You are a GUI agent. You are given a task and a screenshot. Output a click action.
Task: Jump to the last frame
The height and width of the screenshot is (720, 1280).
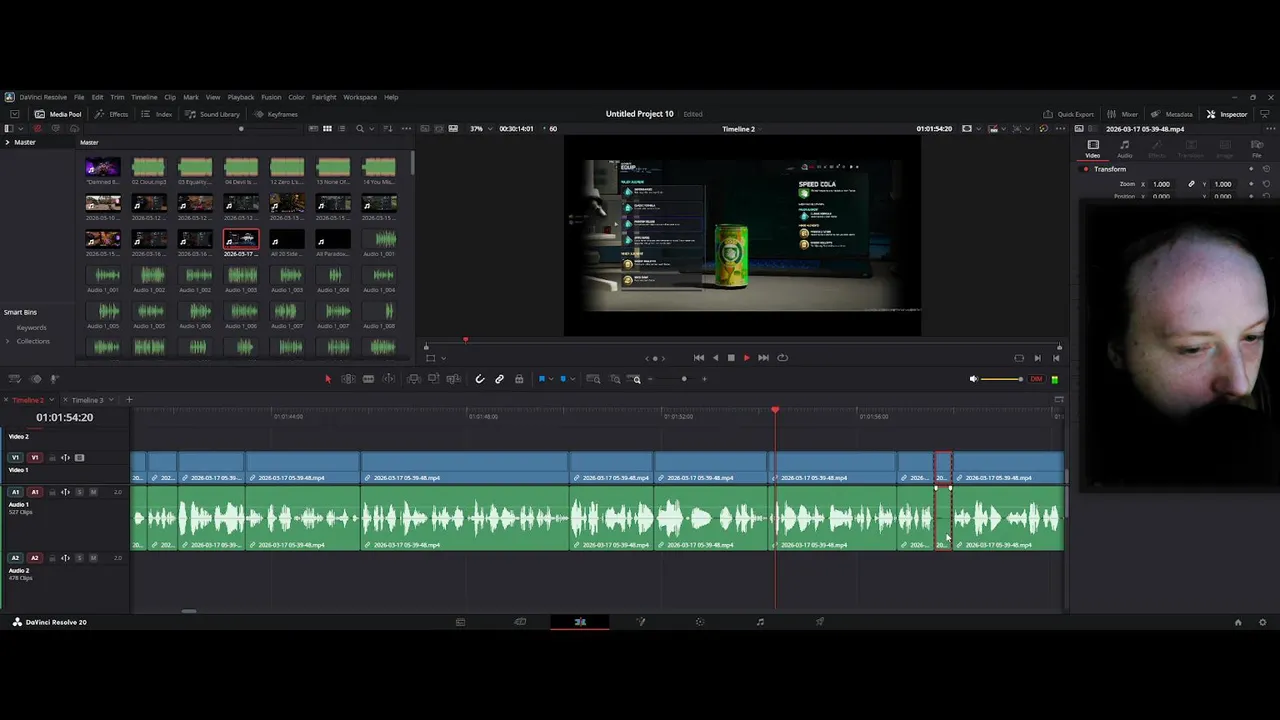point(763,358)
